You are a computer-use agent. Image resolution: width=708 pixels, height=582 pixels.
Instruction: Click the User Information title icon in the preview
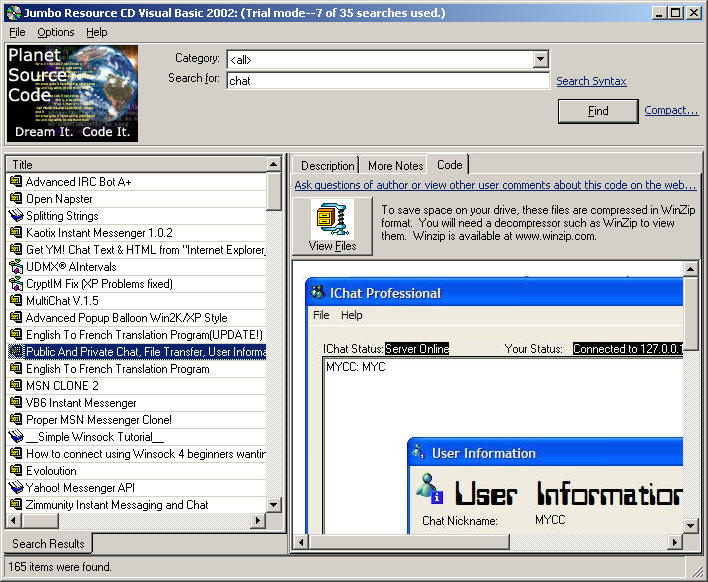419,452
